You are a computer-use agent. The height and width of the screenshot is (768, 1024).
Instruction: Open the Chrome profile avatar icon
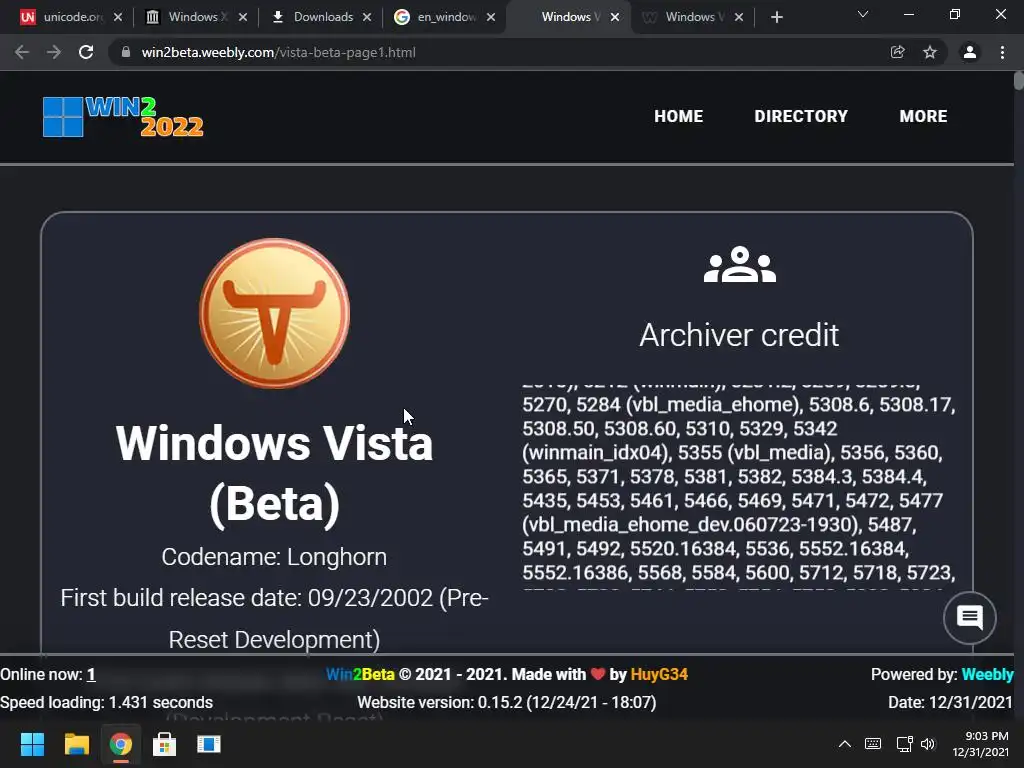tap(970, 52)
